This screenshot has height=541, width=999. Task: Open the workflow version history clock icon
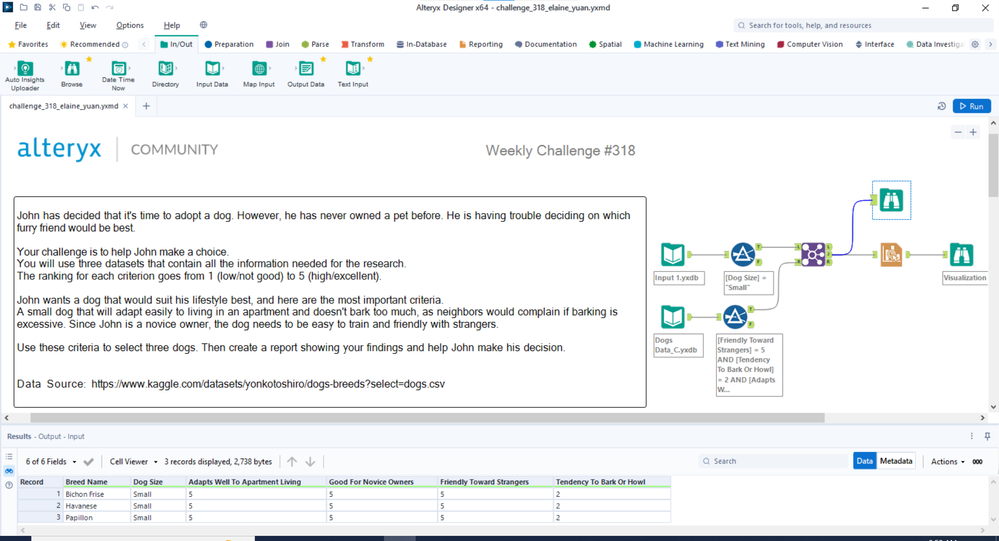point(941,106)
